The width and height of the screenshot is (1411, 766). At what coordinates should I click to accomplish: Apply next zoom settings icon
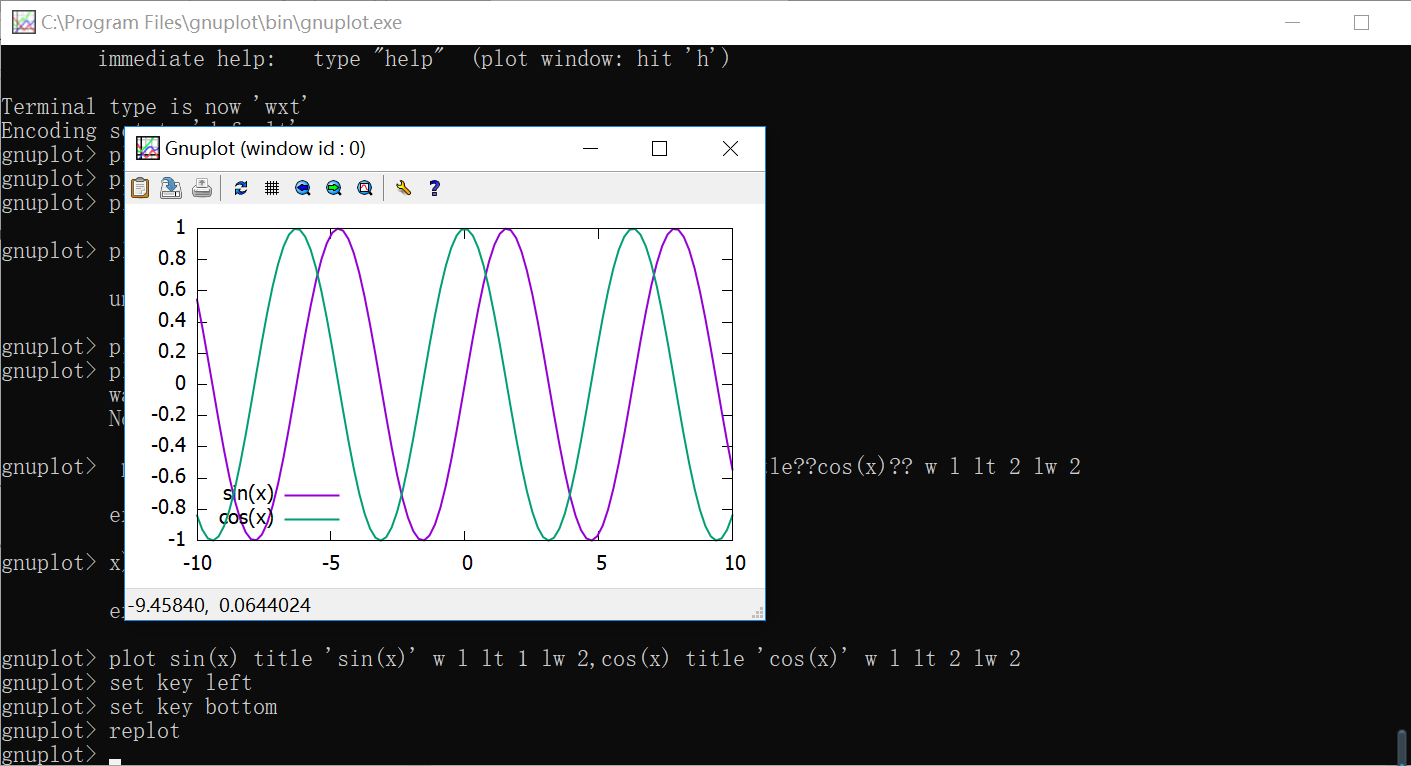(334, 187)
